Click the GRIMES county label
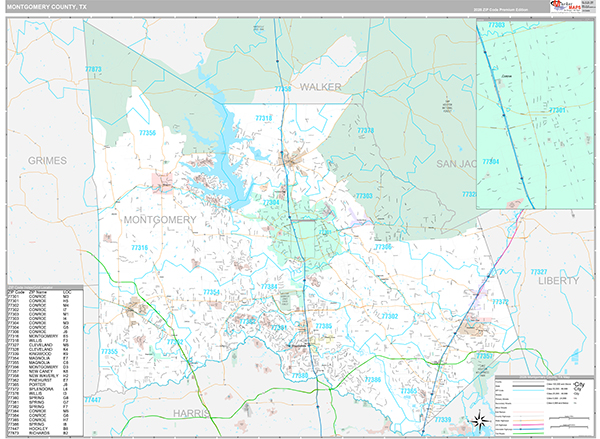 pyautogui.click(x=47, y=160)
